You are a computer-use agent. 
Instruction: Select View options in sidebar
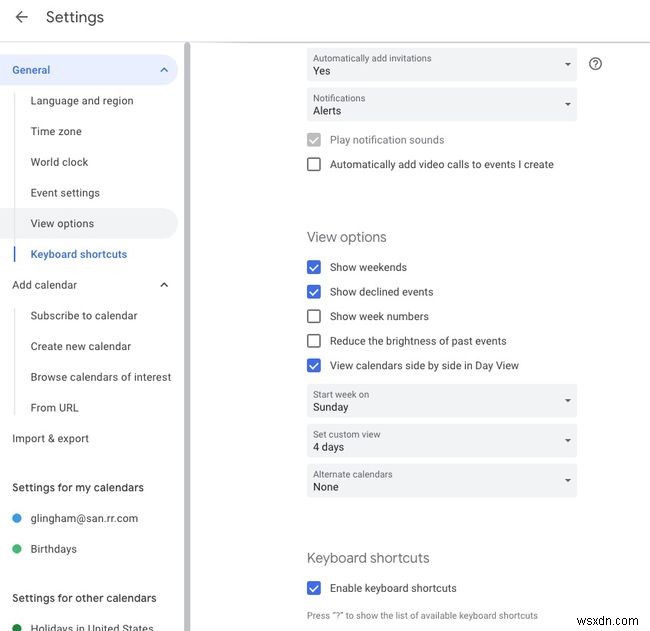89,223
